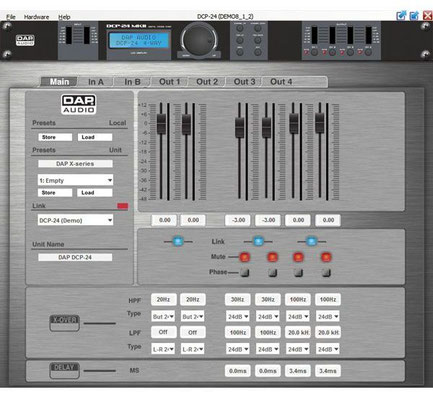Click the input A gain fader handle
Screen dimensions: 433x400
[x=161, y=124]
